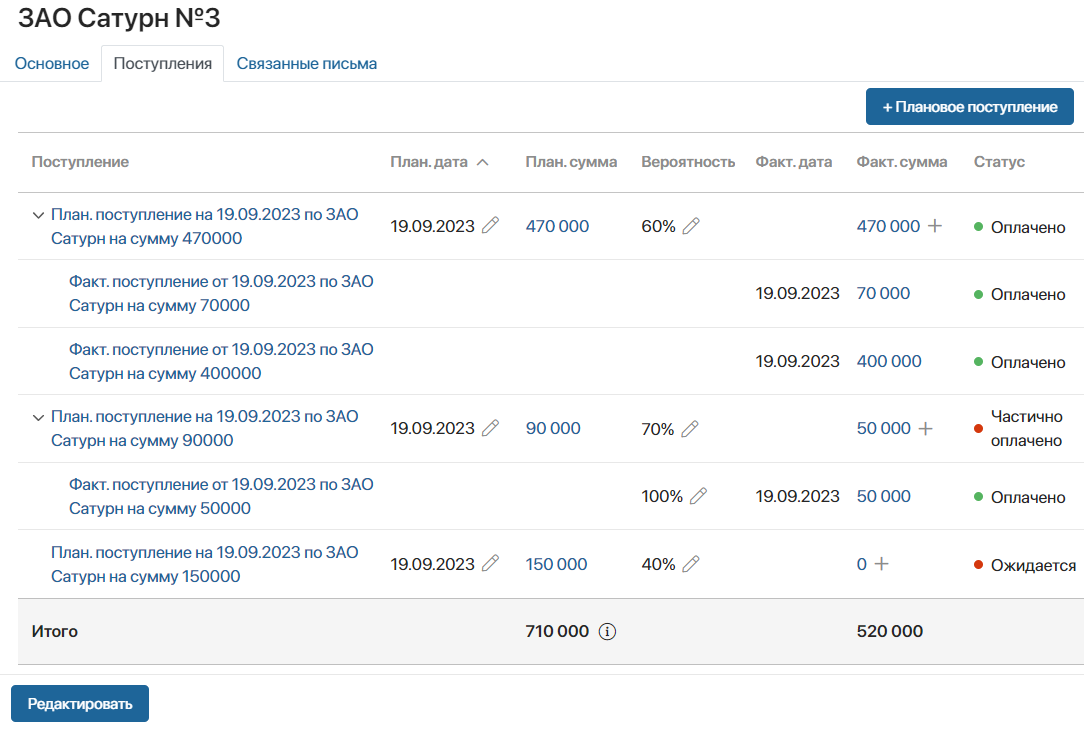The image size is (1084, 729).
Task: Open План. поступление на сумму 90000 link
Action: tap(205, 428)
